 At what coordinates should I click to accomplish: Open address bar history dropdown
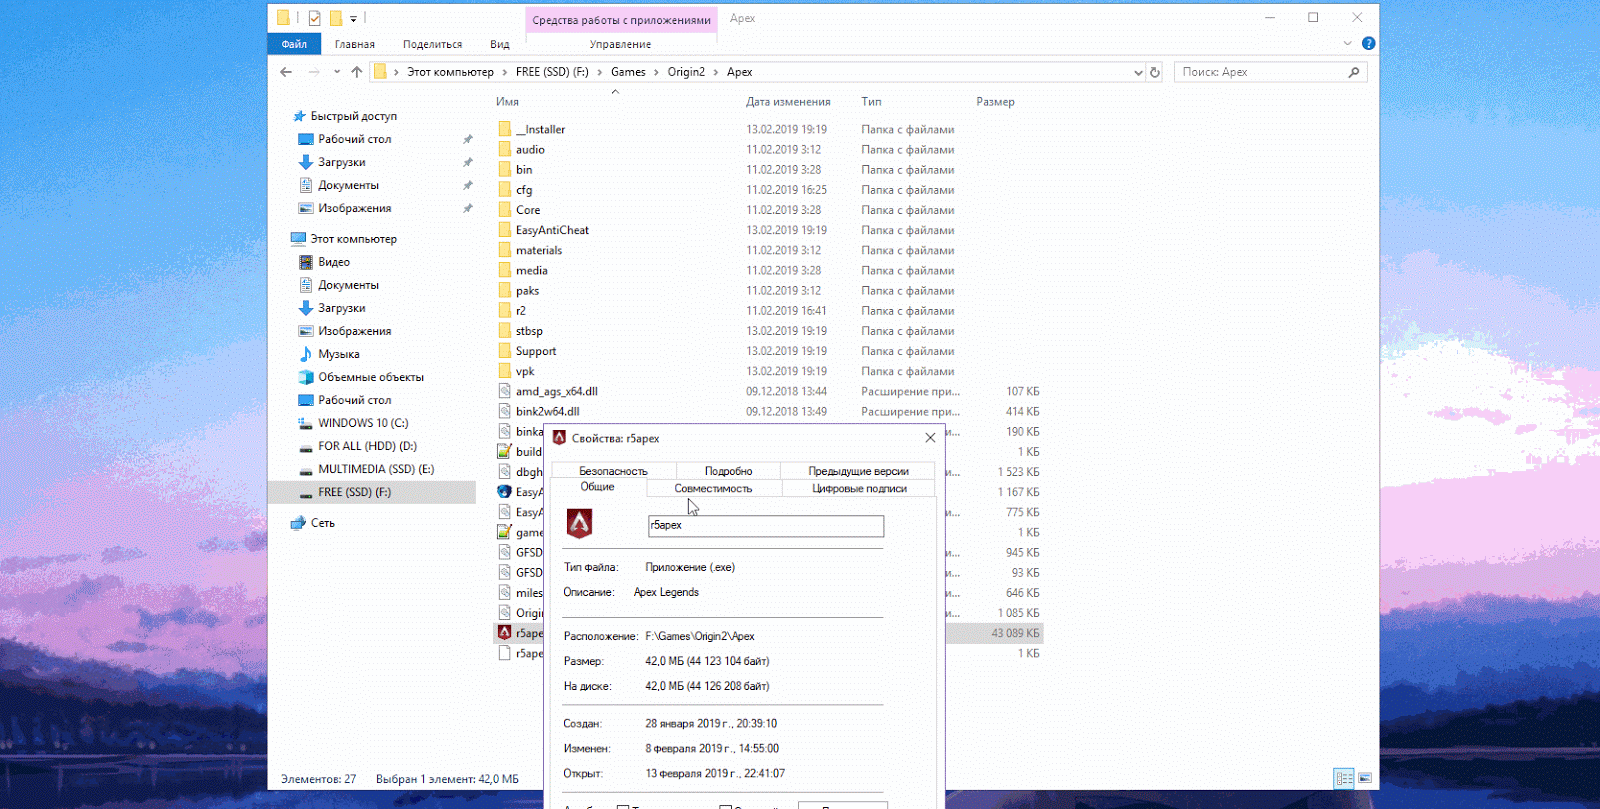pyautogui.click(x=1138, y=72)
